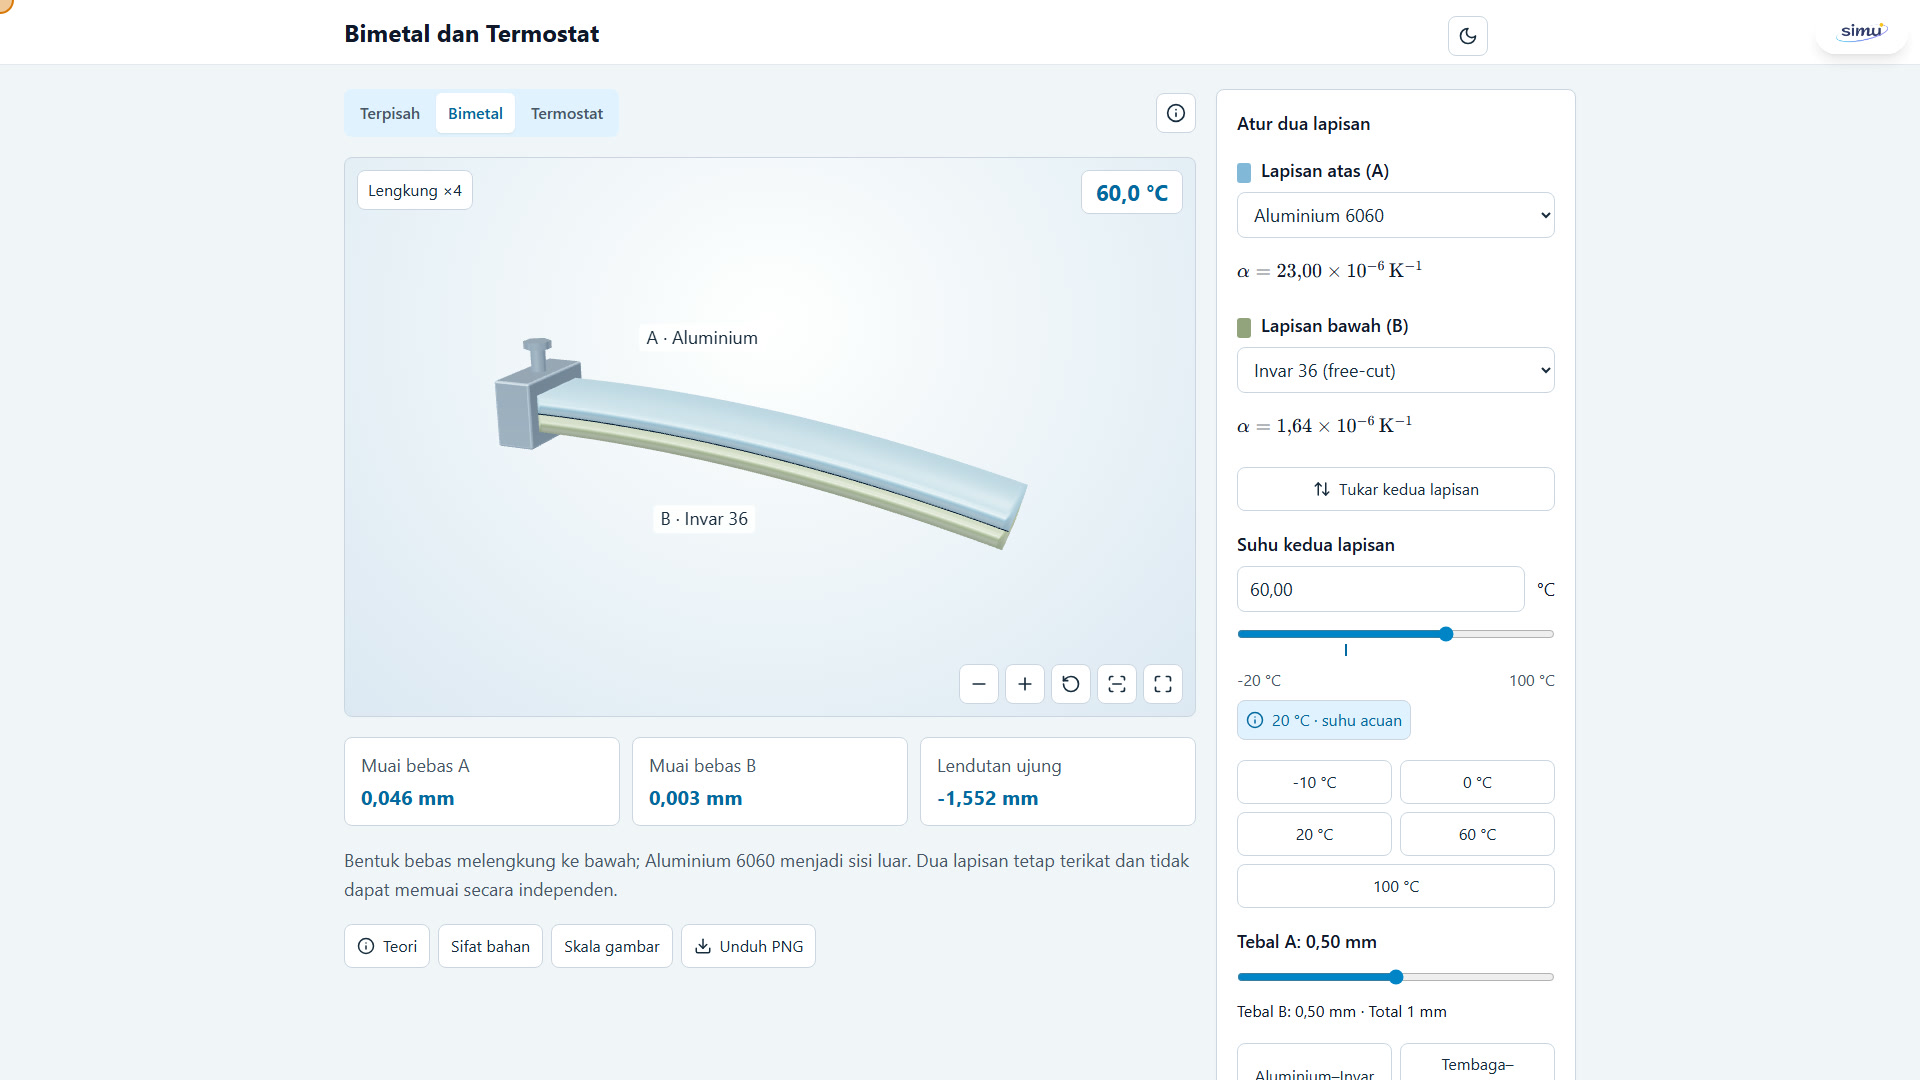Screen dimensions: 1920x1080
Task: Open the Termostat tab
Action: point(567,113)
